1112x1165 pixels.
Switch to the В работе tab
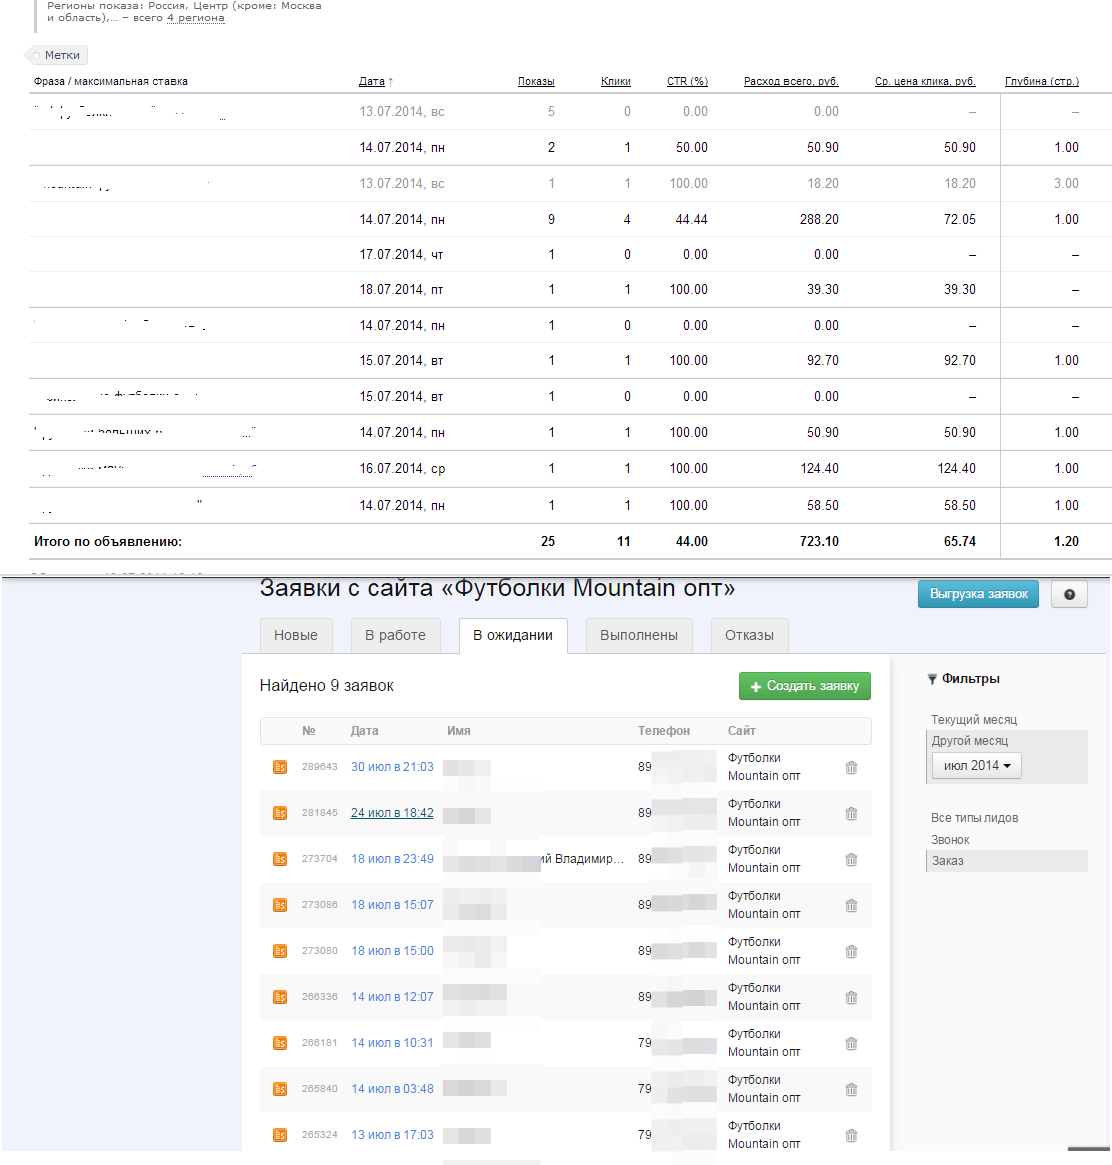coord(395,635)
